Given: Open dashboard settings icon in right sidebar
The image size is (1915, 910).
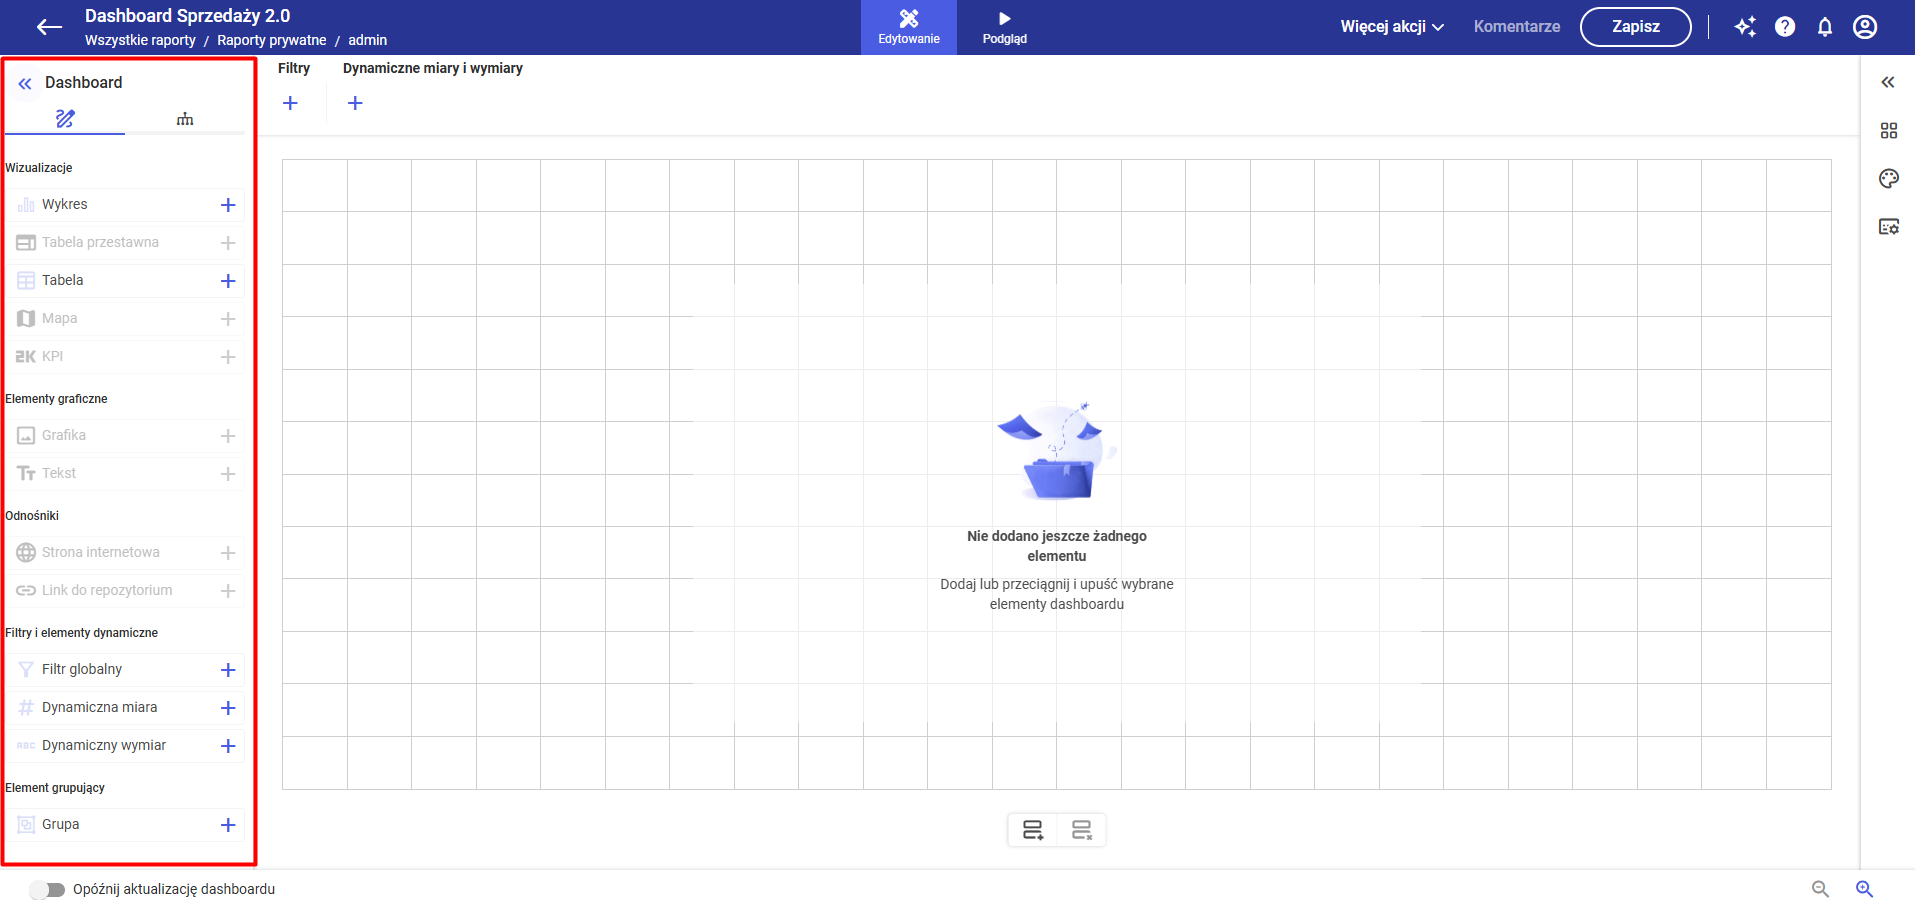Looking at the screenshot, I should 1889,227.
